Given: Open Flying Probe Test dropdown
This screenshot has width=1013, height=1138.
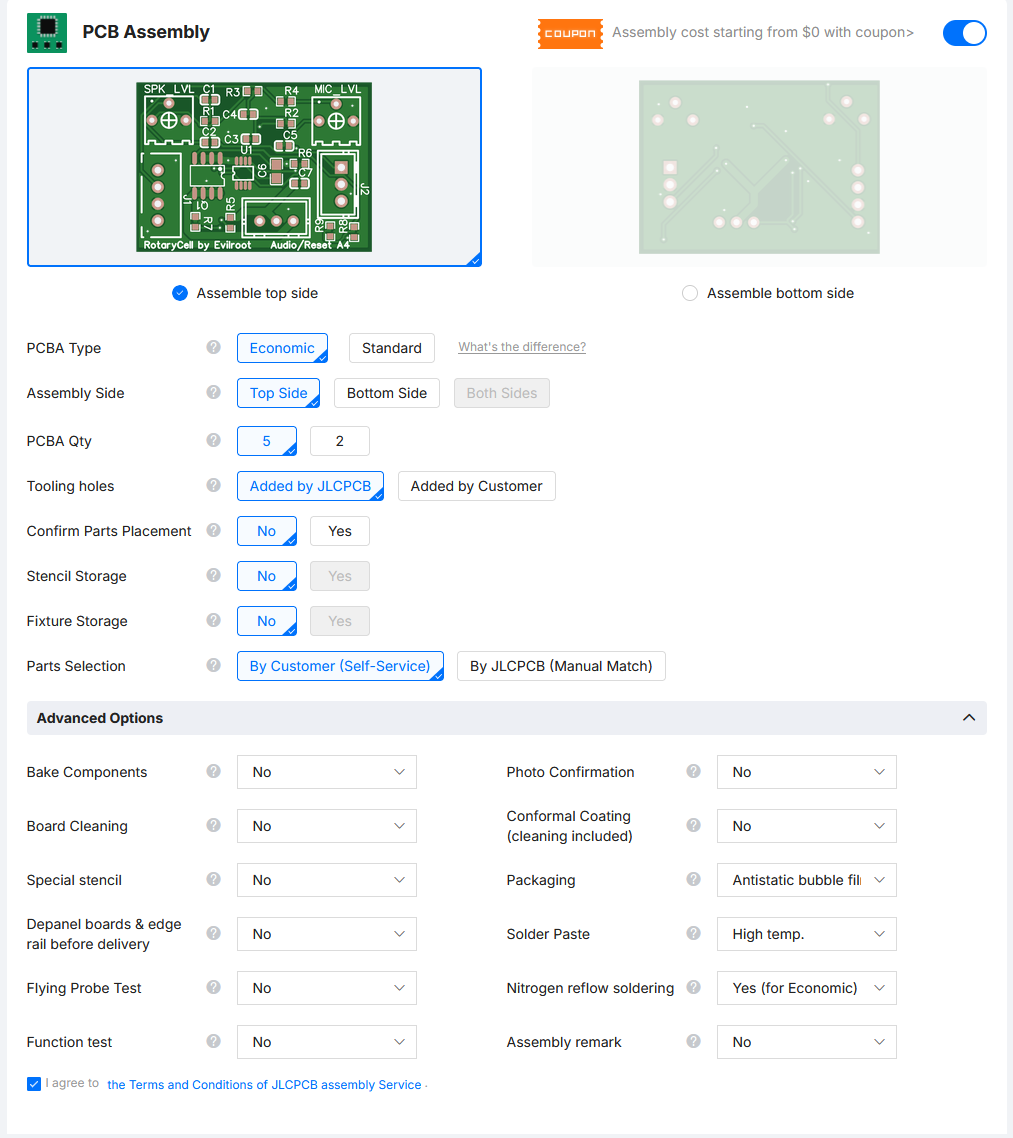Looking at the screenshot, I should [327, 988].
